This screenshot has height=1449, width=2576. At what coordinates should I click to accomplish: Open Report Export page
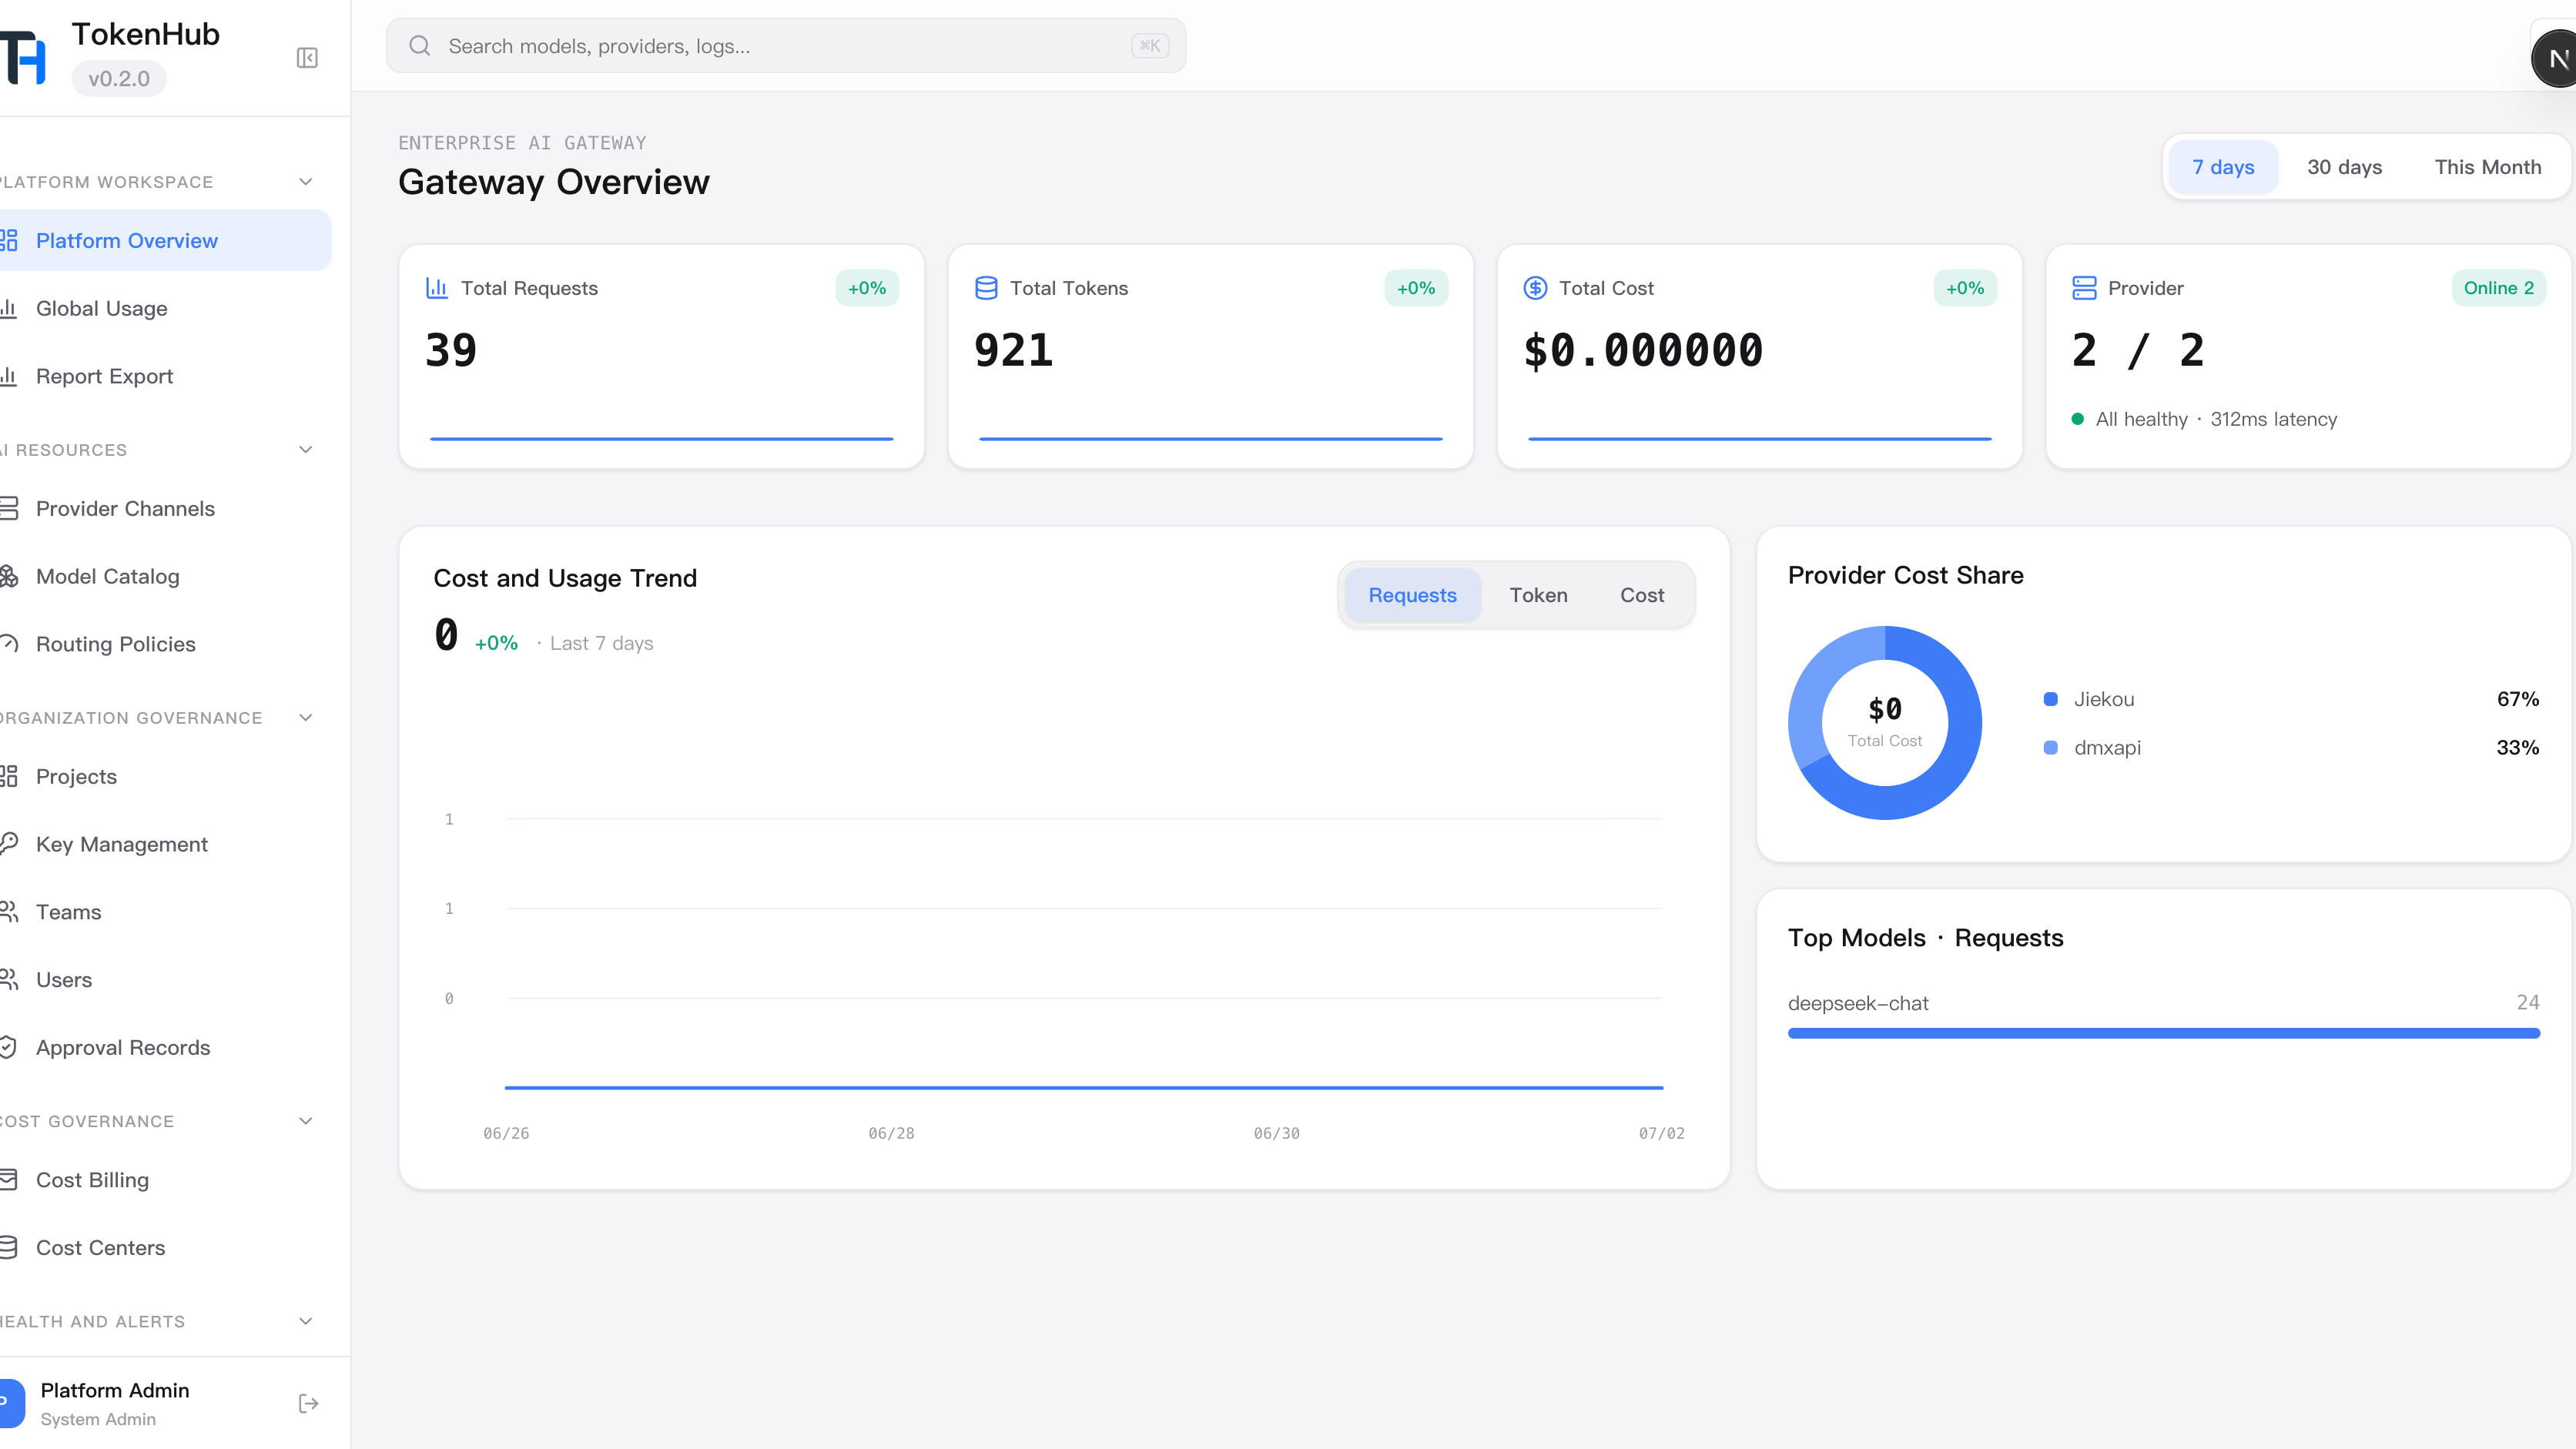[x=164, y=377]
